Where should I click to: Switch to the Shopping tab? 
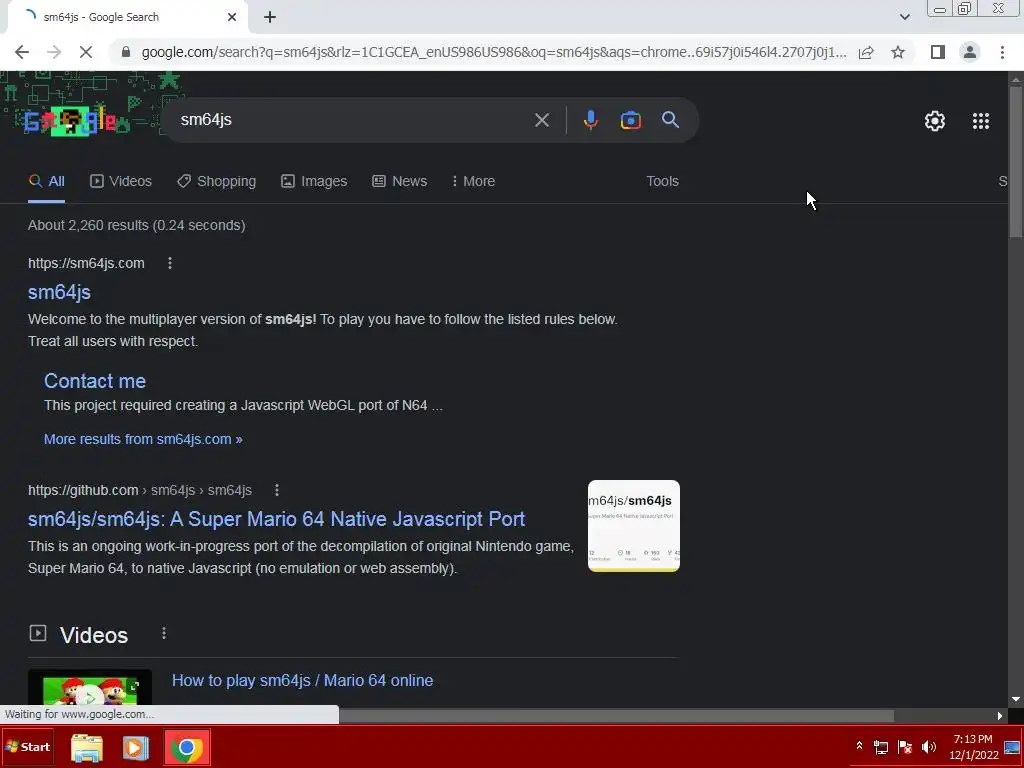pyautogui.click(x=216, y=182)
